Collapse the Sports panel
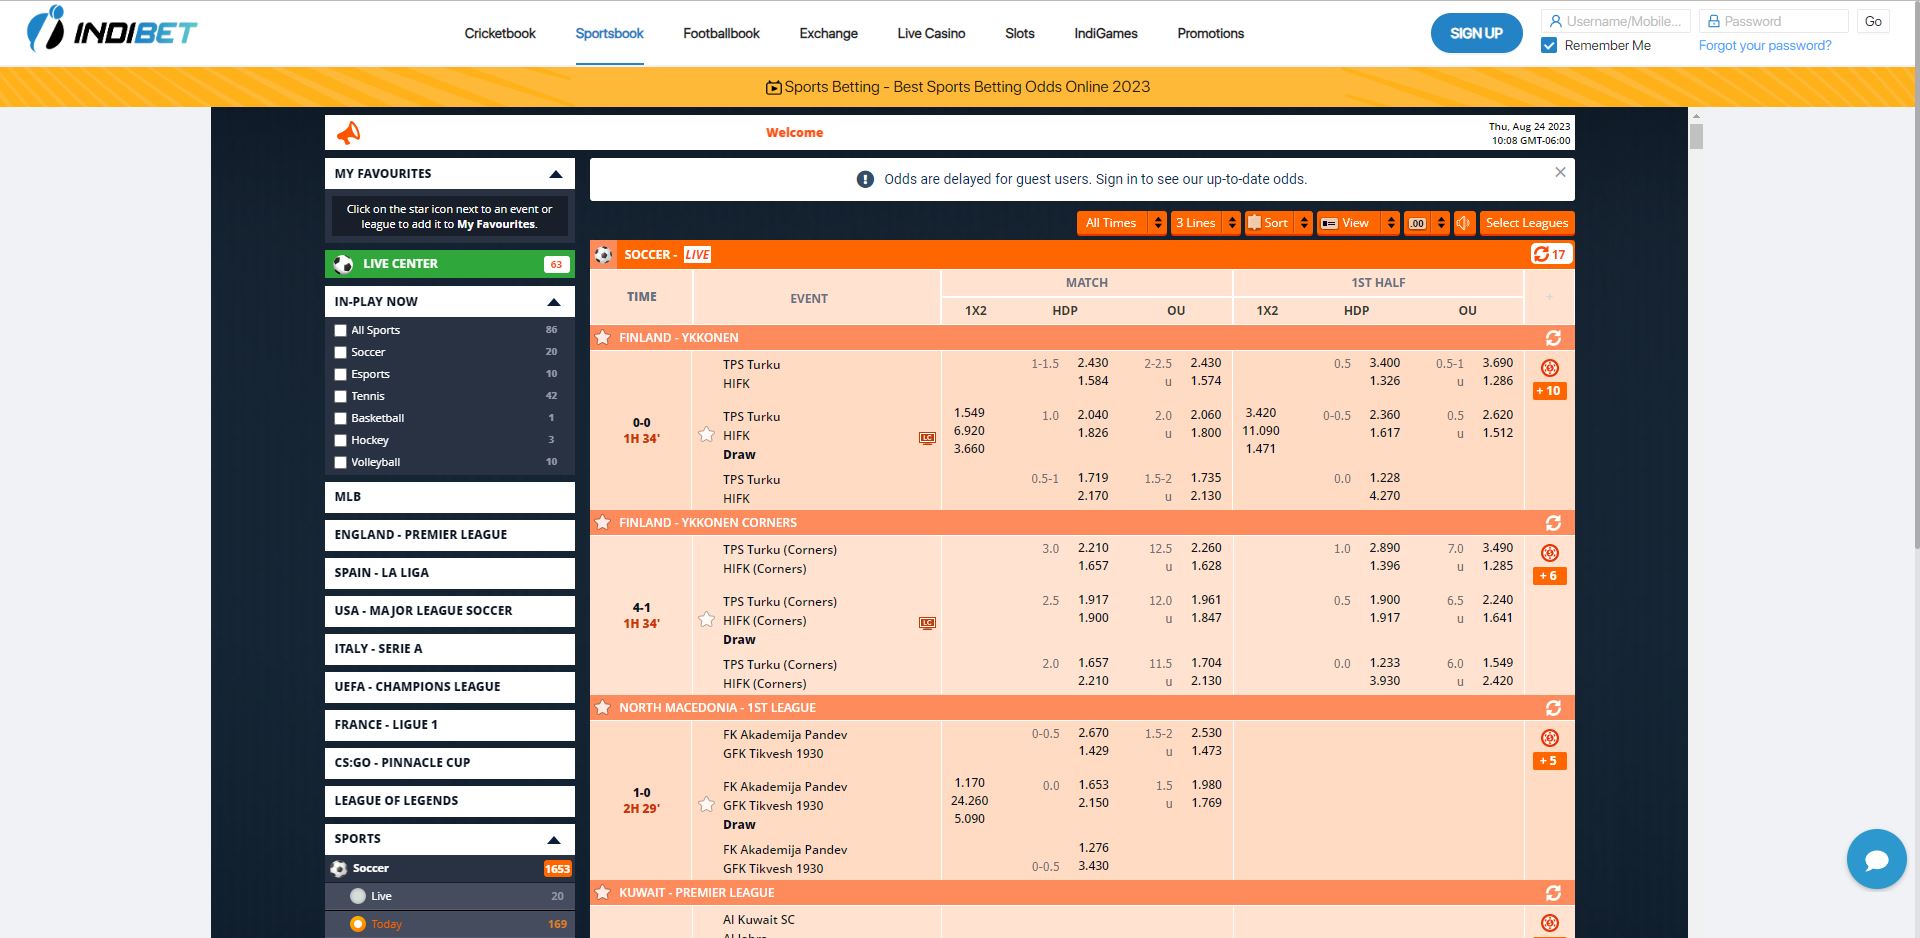 [554, 839]
